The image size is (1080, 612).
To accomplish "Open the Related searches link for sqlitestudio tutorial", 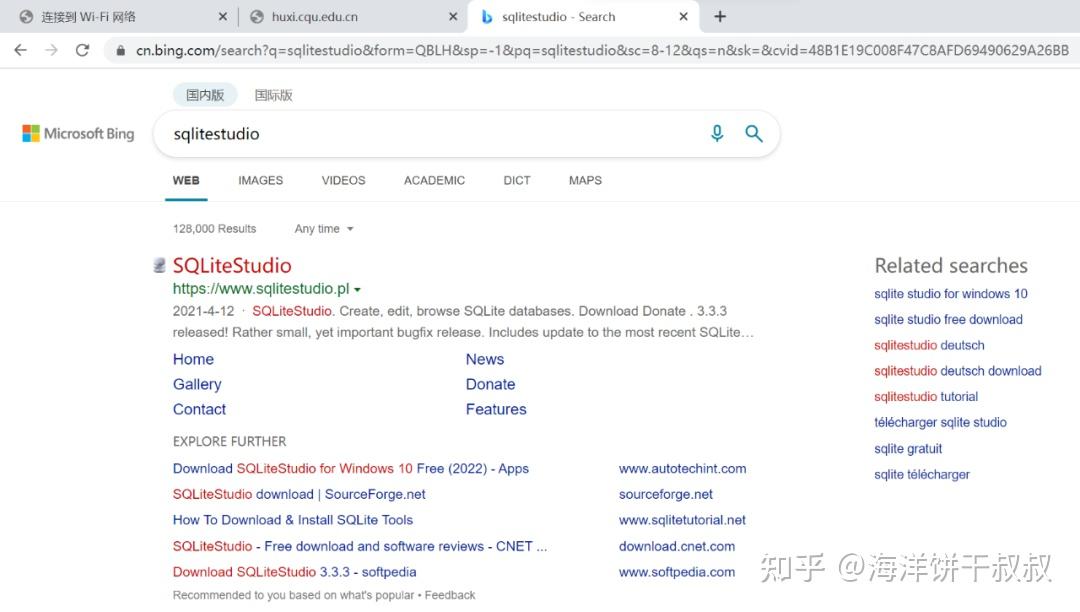I will 925,396.
